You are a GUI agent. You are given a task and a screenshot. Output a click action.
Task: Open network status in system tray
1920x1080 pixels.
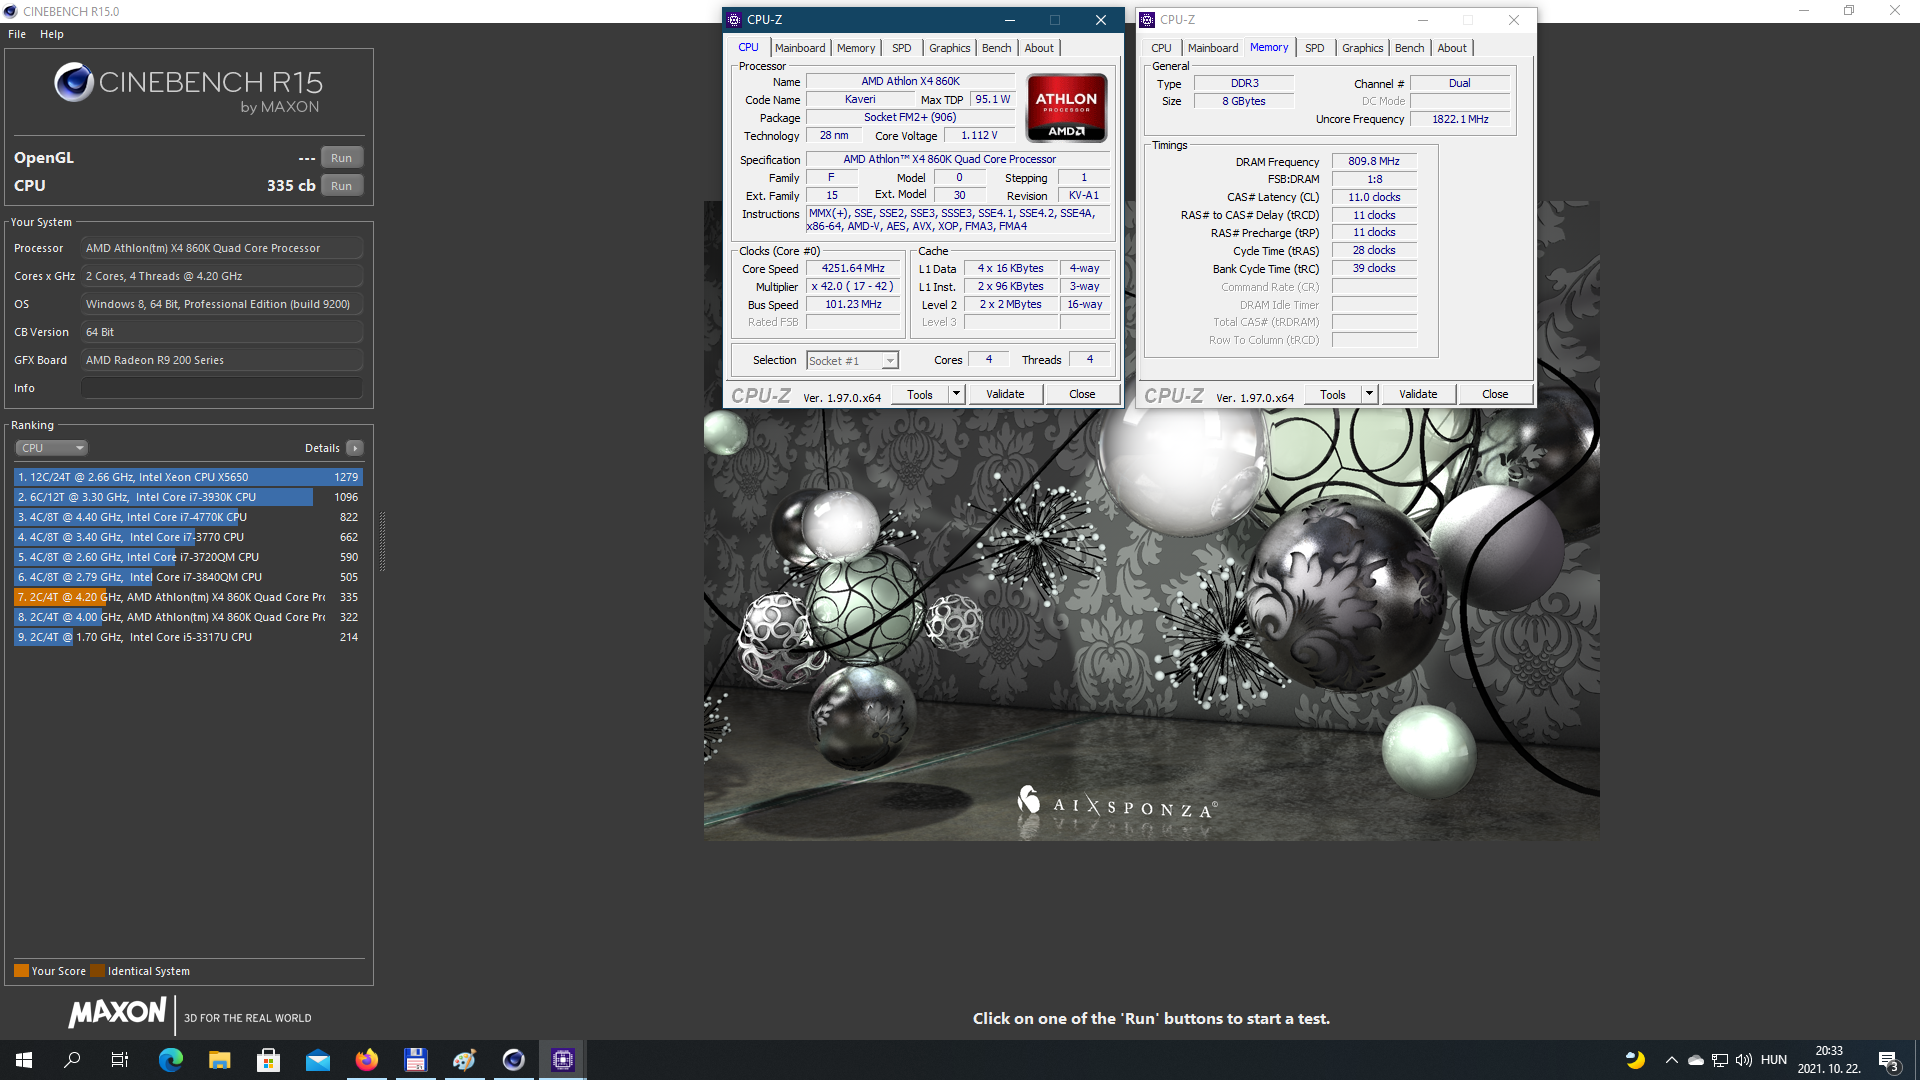coord(1720,1060)
